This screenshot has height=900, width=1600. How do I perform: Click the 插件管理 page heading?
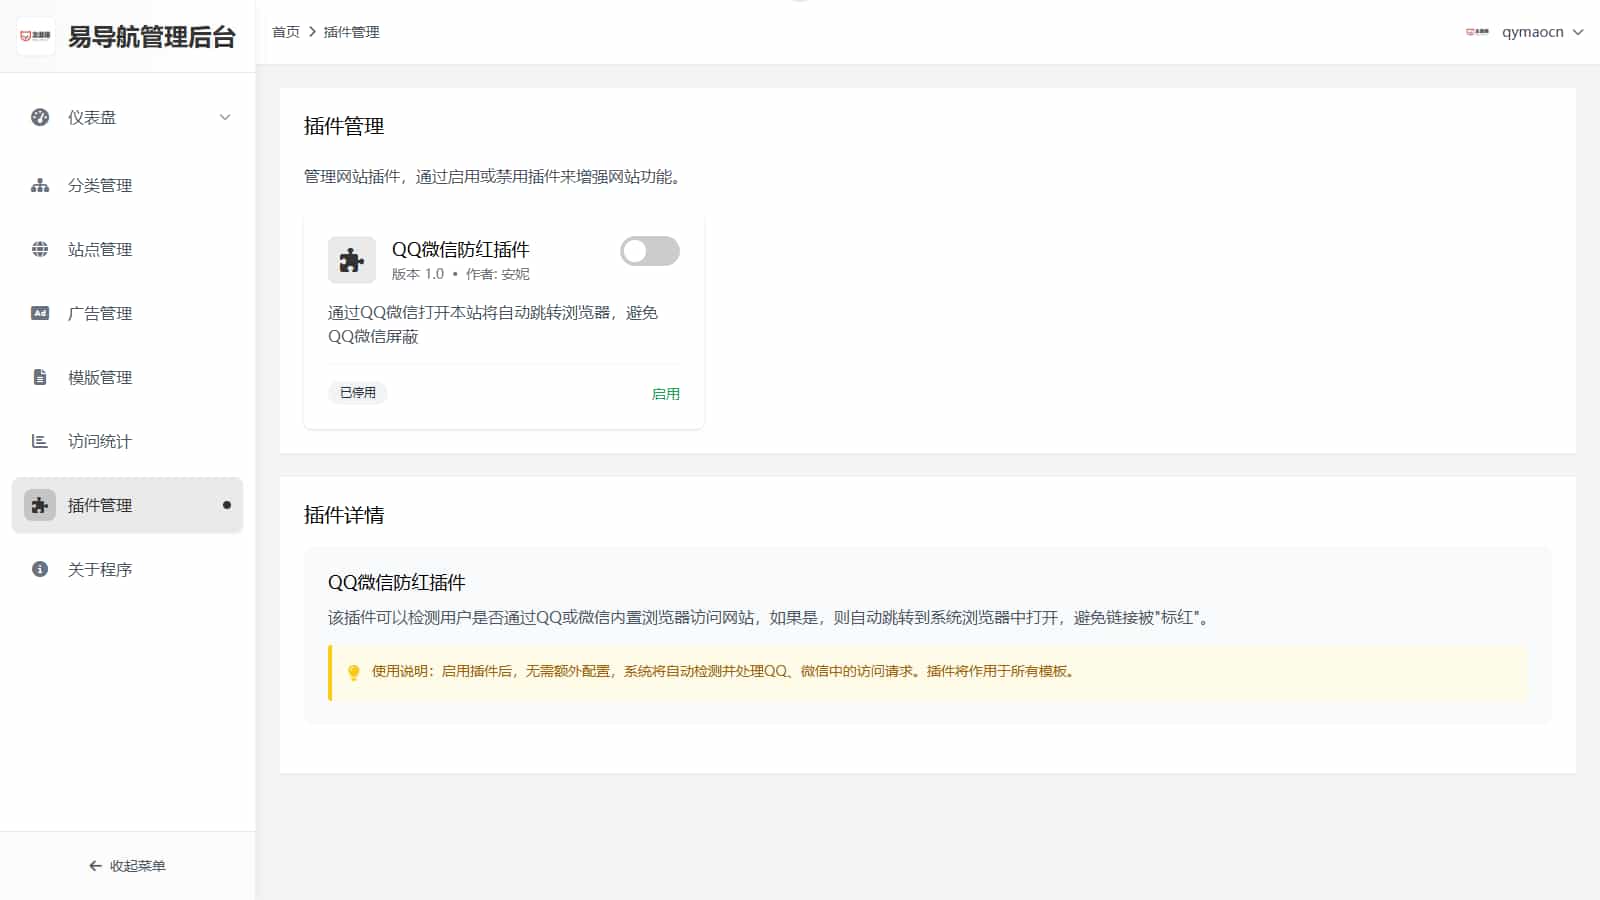click(x=344, y=126)
